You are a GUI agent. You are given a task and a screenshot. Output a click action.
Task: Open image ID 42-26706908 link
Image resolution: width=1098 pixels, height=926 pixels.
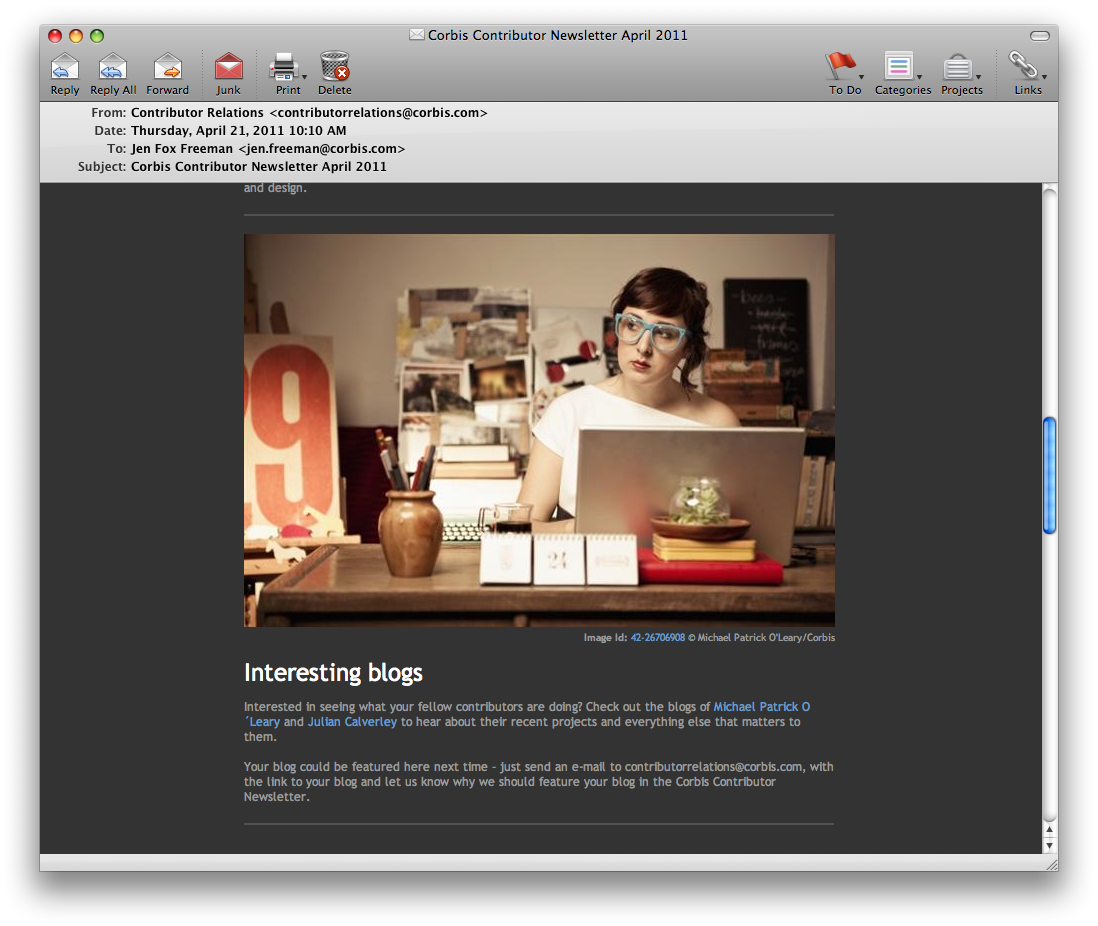click(x=657, y=638)
